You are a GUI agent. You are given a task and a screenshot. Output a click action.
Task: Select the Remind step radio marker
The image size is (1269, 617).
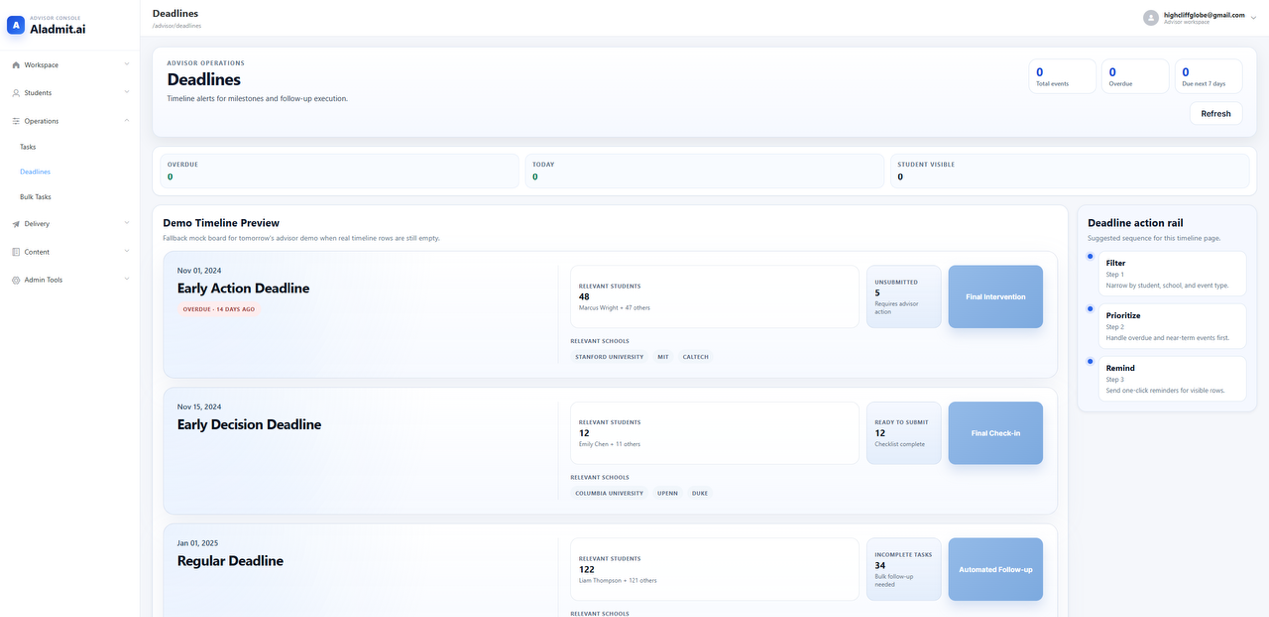pos(1090,362)
